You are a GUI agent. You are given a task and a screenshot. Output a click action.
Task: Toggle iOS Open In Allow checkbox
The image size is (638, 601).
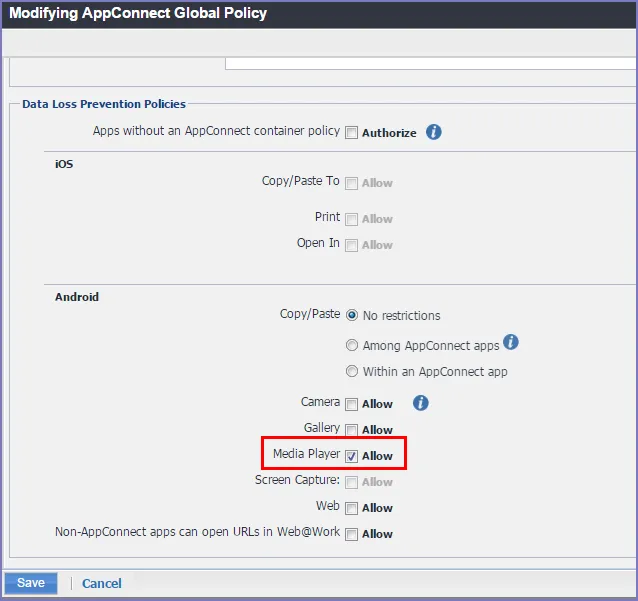[351, 245]
